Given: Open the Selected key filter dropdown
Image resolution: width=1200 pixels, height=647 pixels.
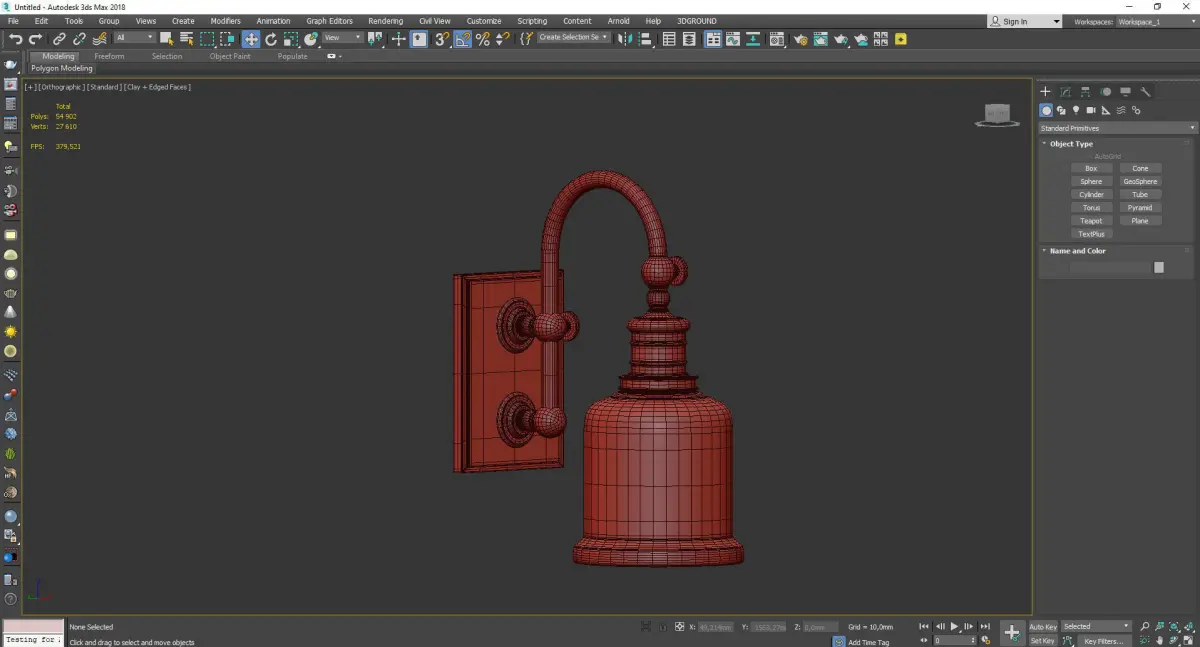Looking at the screenshot, I should (x=1096, y=627).
